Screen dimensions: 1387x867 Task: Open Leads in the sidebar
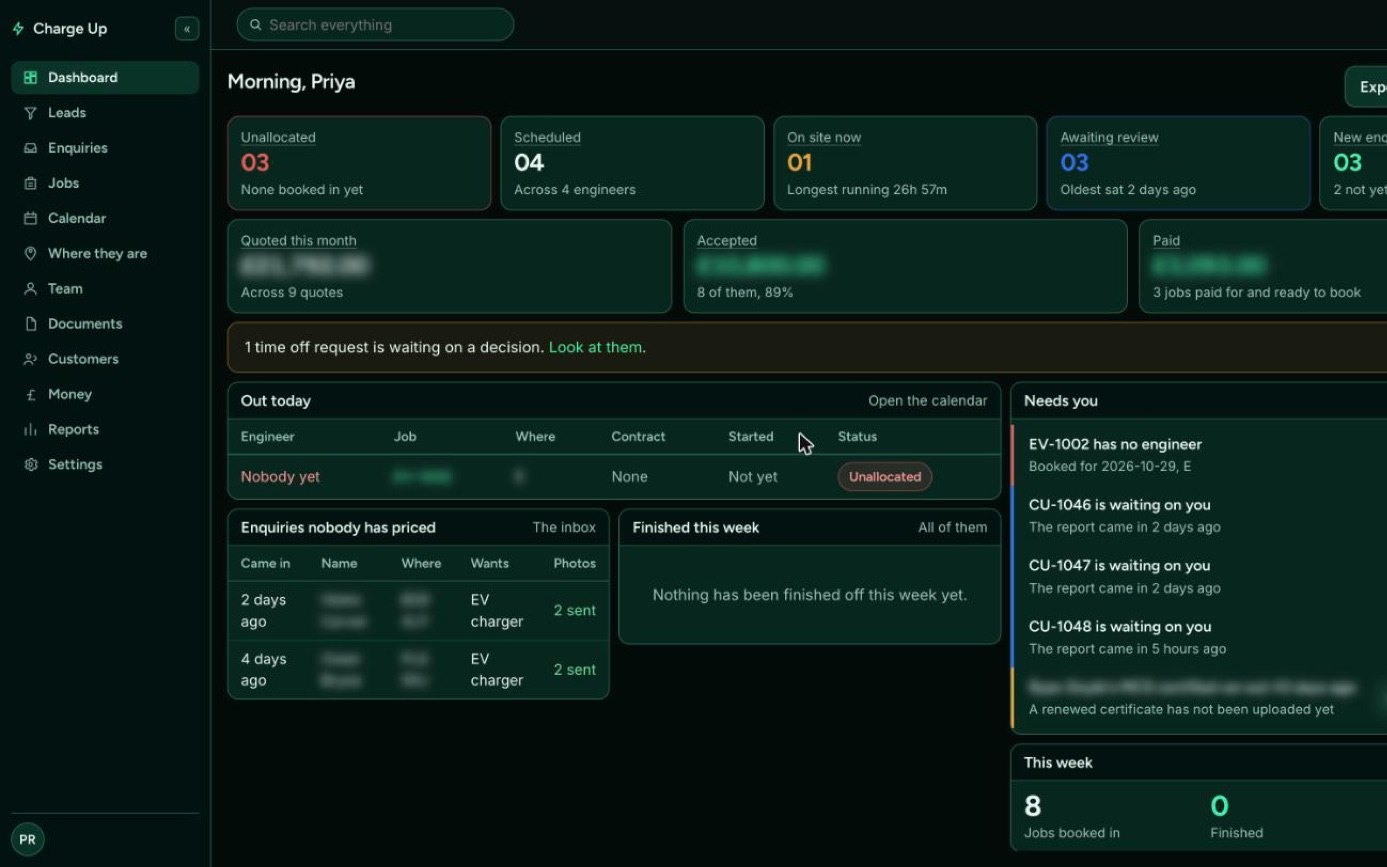point(105,113)
